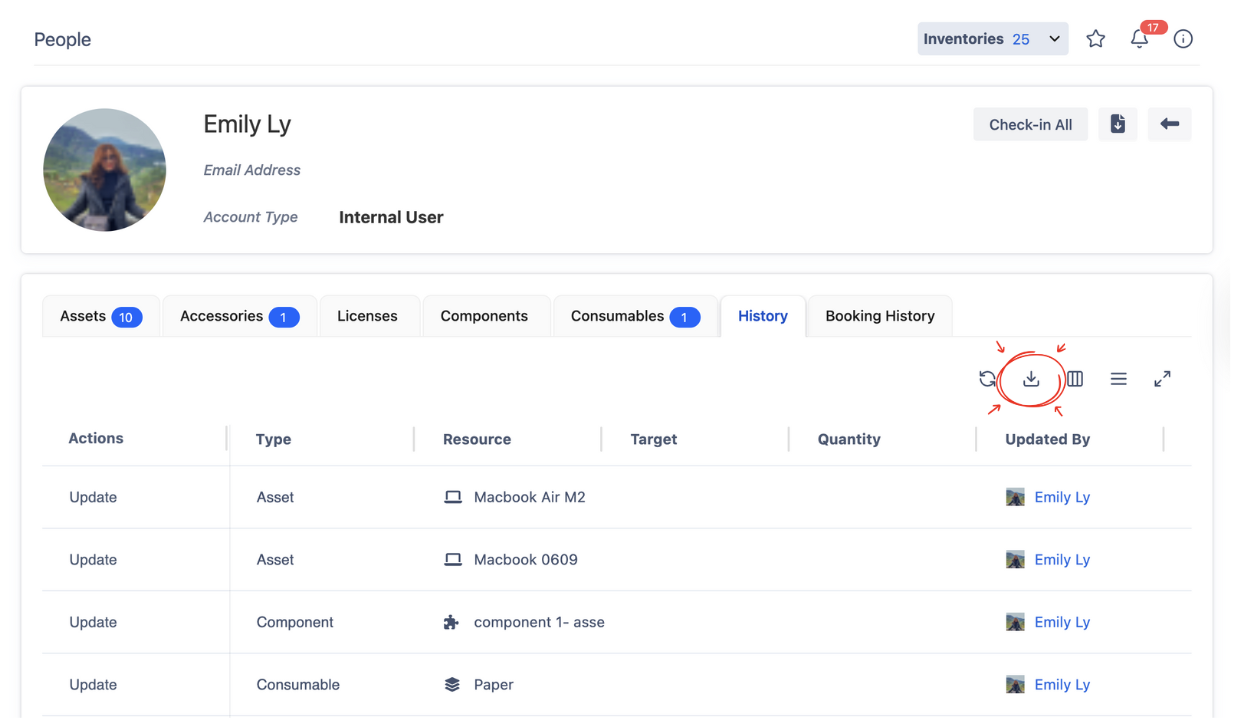Screen dimensions: 1234x720
Task: Open the notifications bell
Action: [1139, 39]
